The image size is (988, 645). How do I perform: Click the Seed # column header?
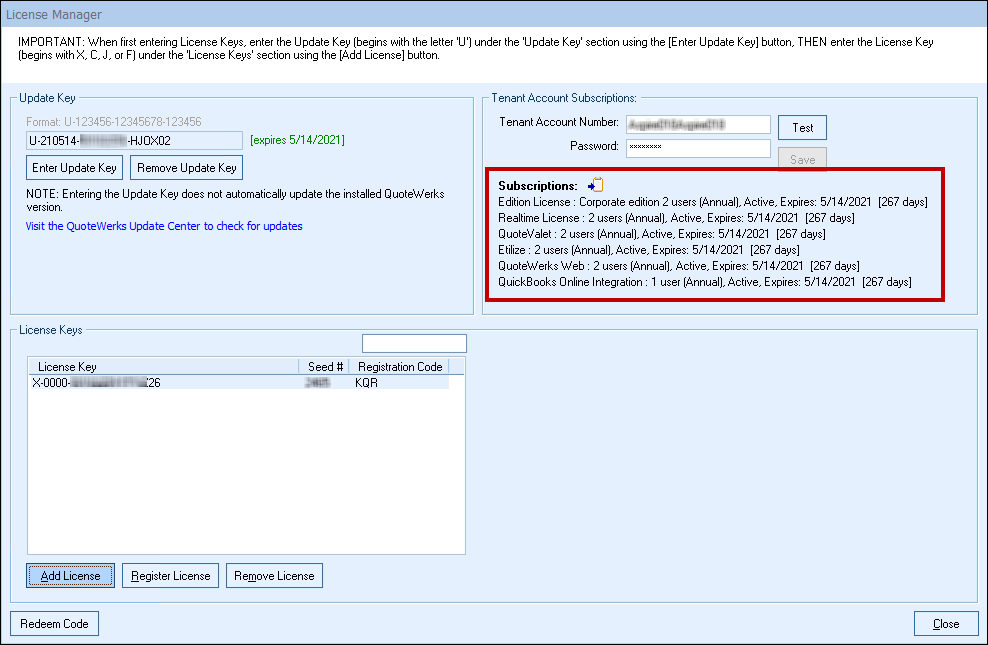tap(325, 367)
